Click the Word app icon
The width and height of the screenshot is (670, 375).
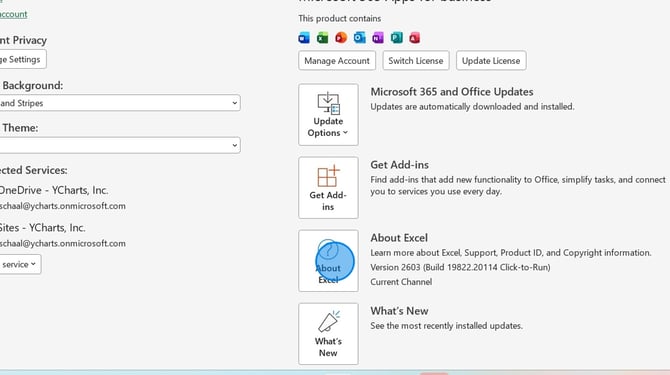pos(304,38)
